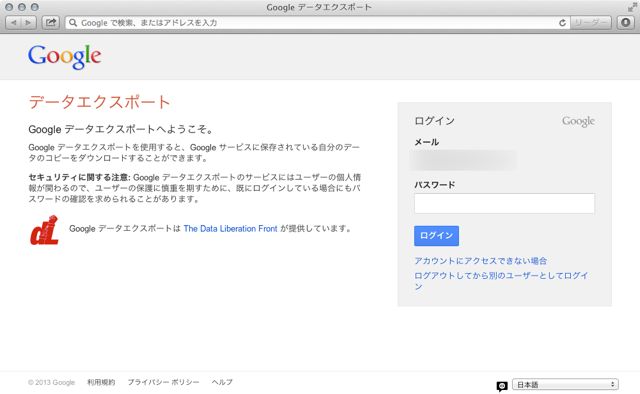Open the アカウントにアクセスできない場合 link
The height and width of the screenshot is (394, 640).
tap(480, 260)
